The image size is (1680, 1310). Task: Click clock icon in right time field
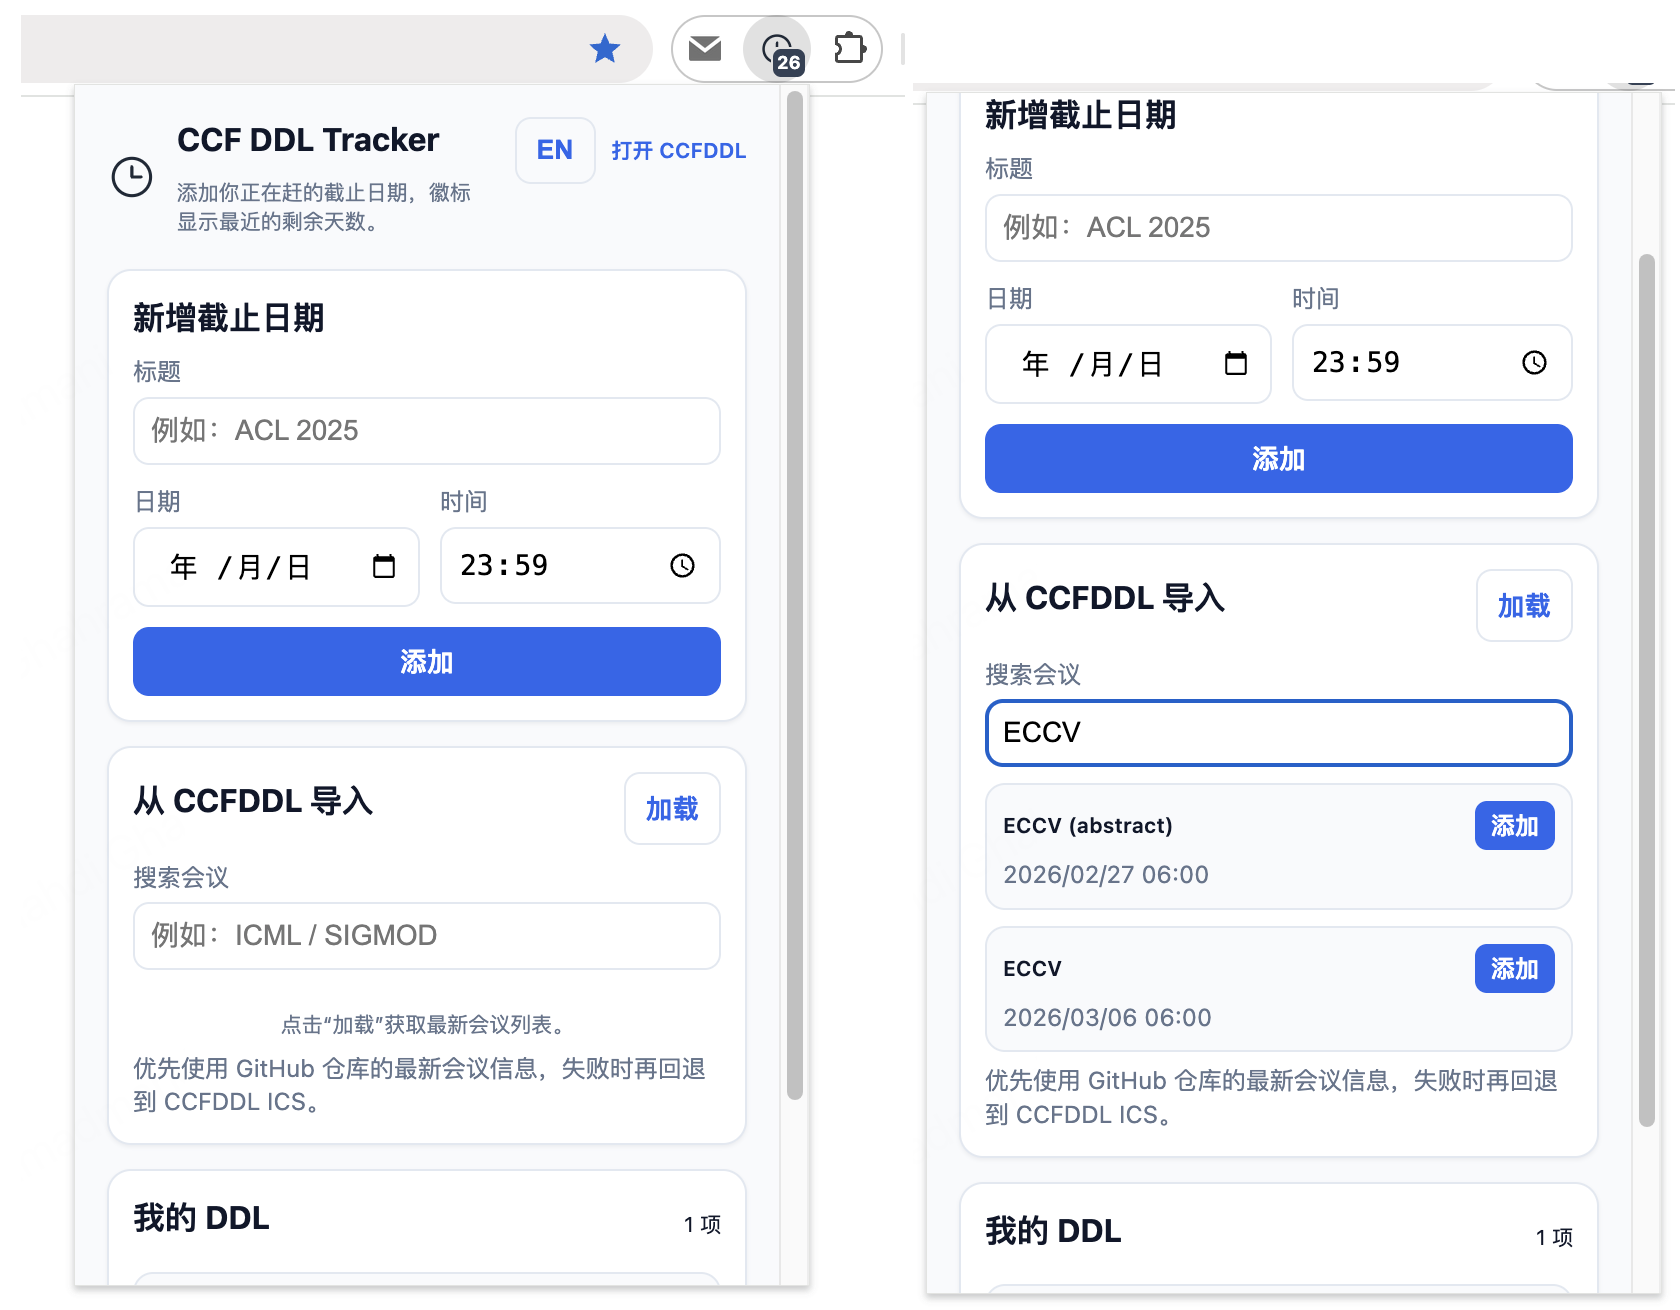(x=1534, y=363)
